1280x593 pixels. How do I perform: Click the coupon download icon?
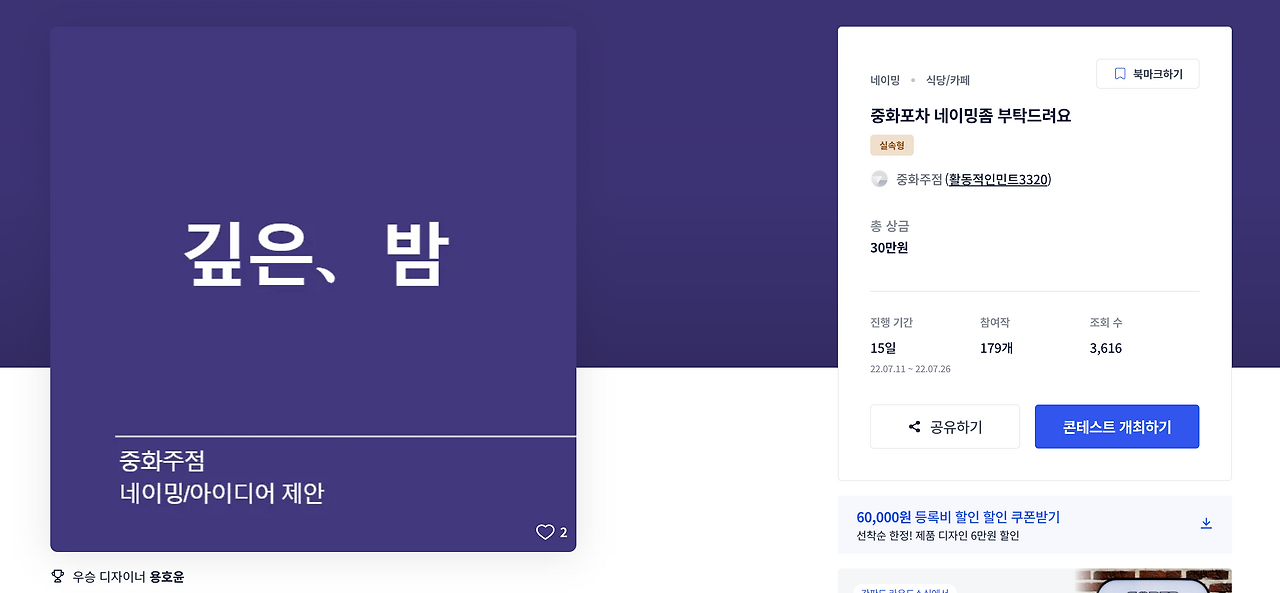(x=1206, y=523)
